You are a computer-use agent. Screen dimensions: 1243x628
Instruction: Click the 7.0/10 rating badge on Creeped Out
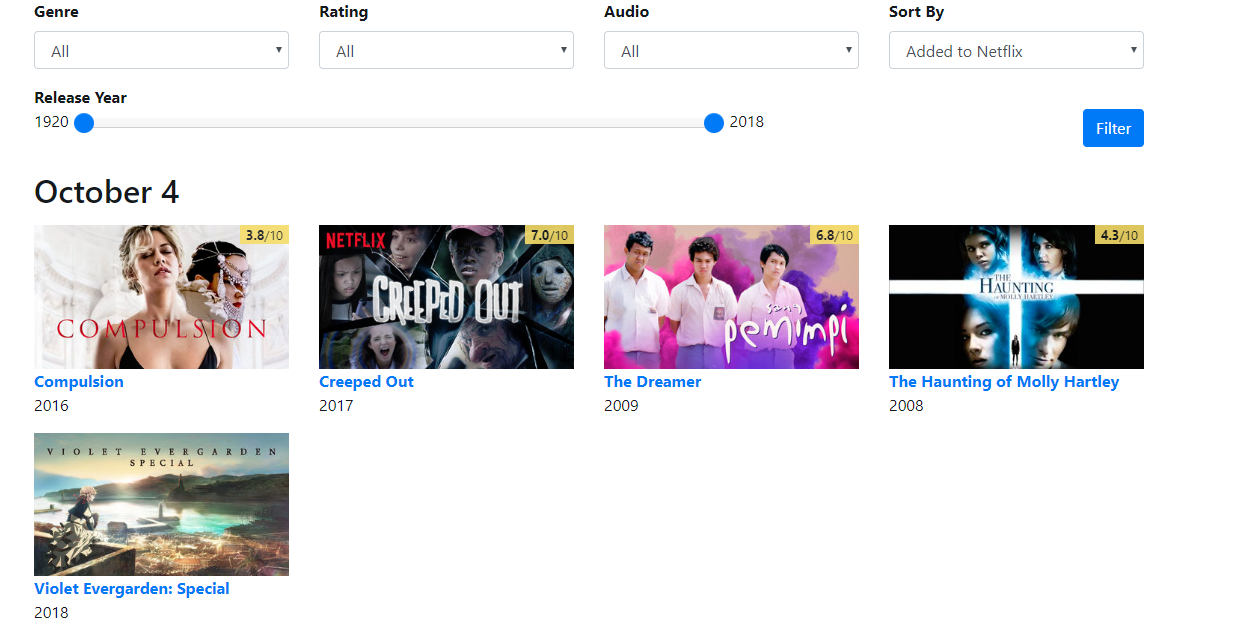[x=549, y=235]
